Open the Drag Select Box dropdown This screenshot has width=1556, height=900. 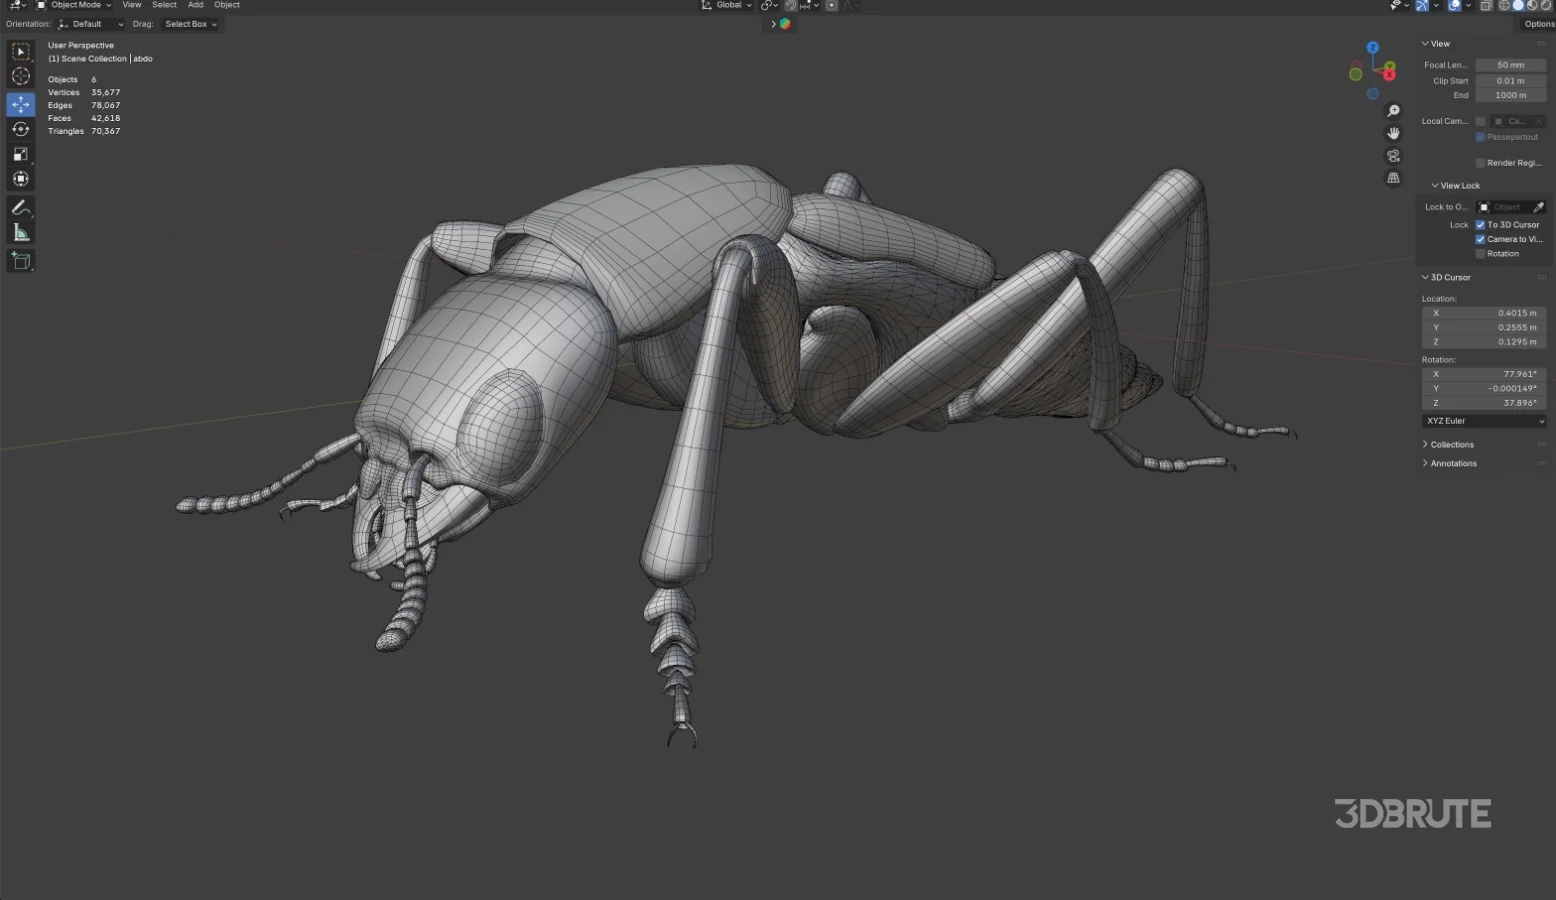pos(190,24)
